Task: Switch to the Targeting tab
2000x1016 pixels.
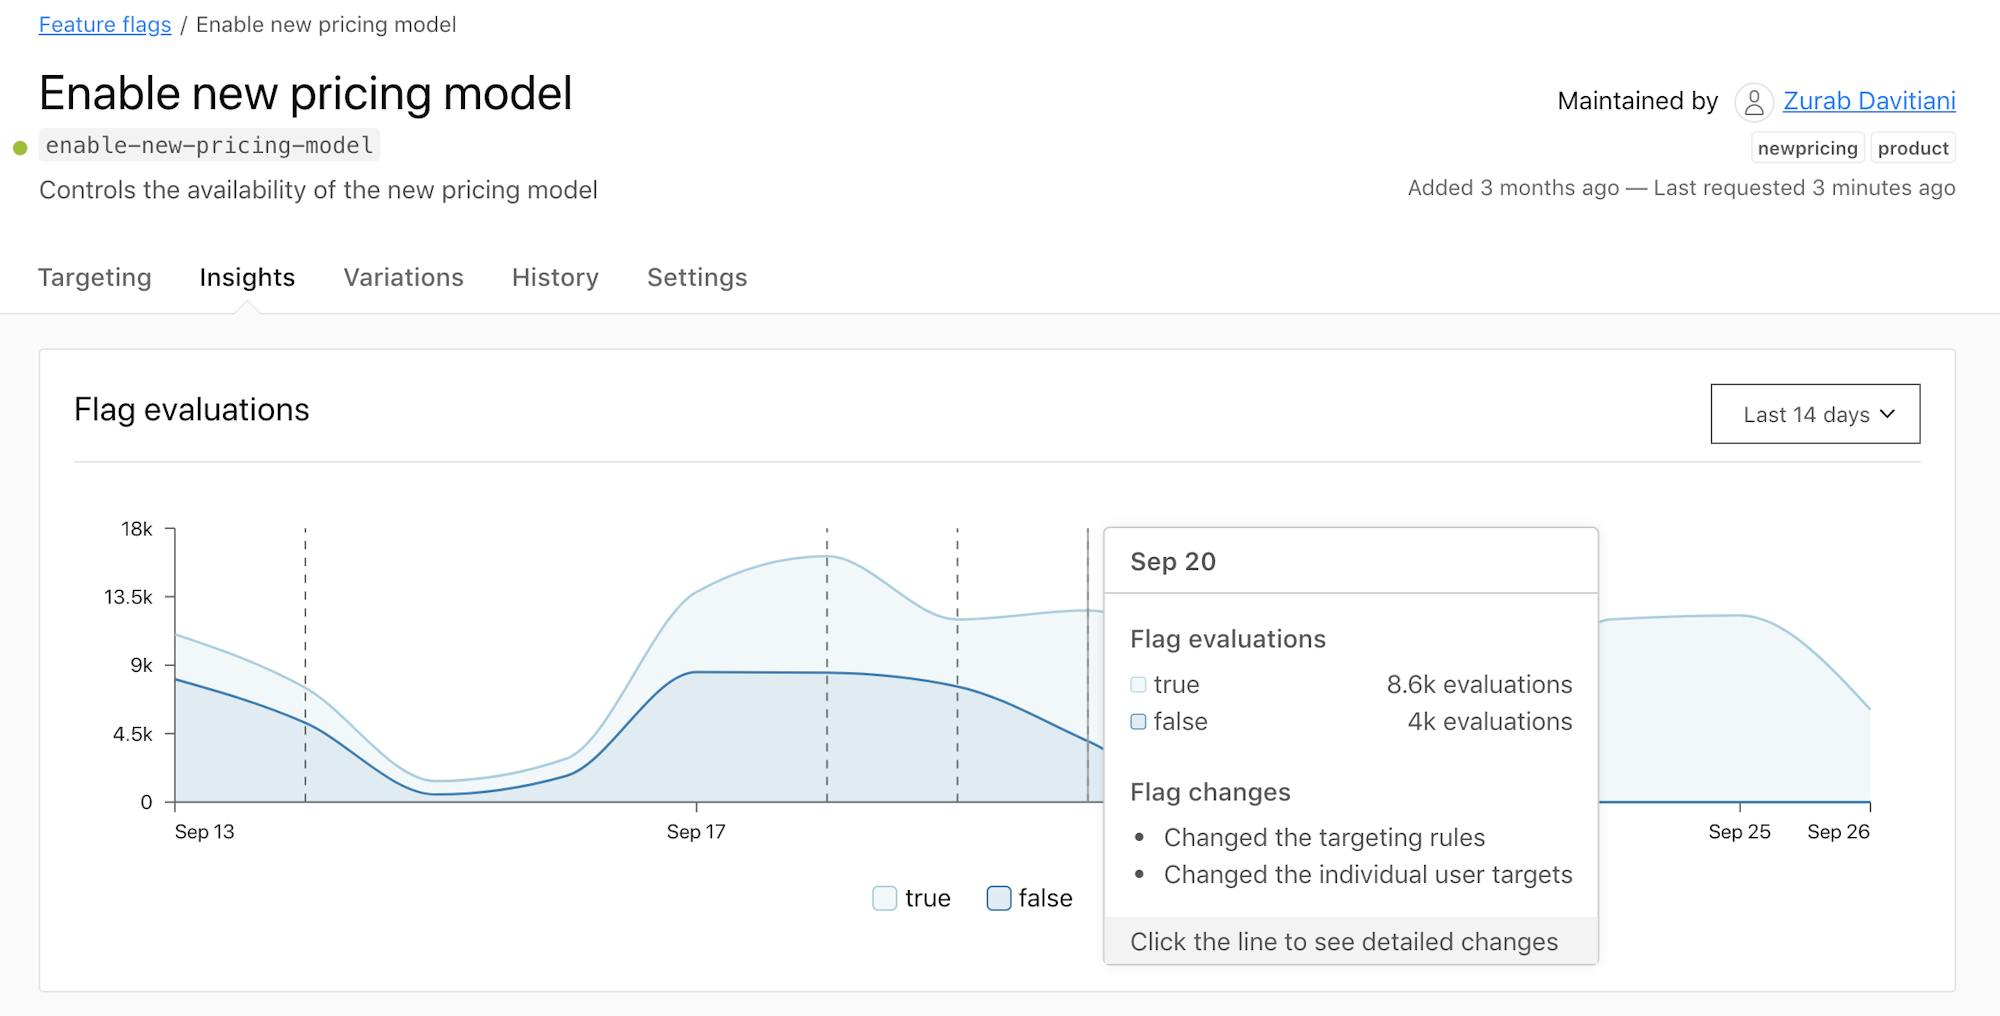Action: [x=95, y=278]
